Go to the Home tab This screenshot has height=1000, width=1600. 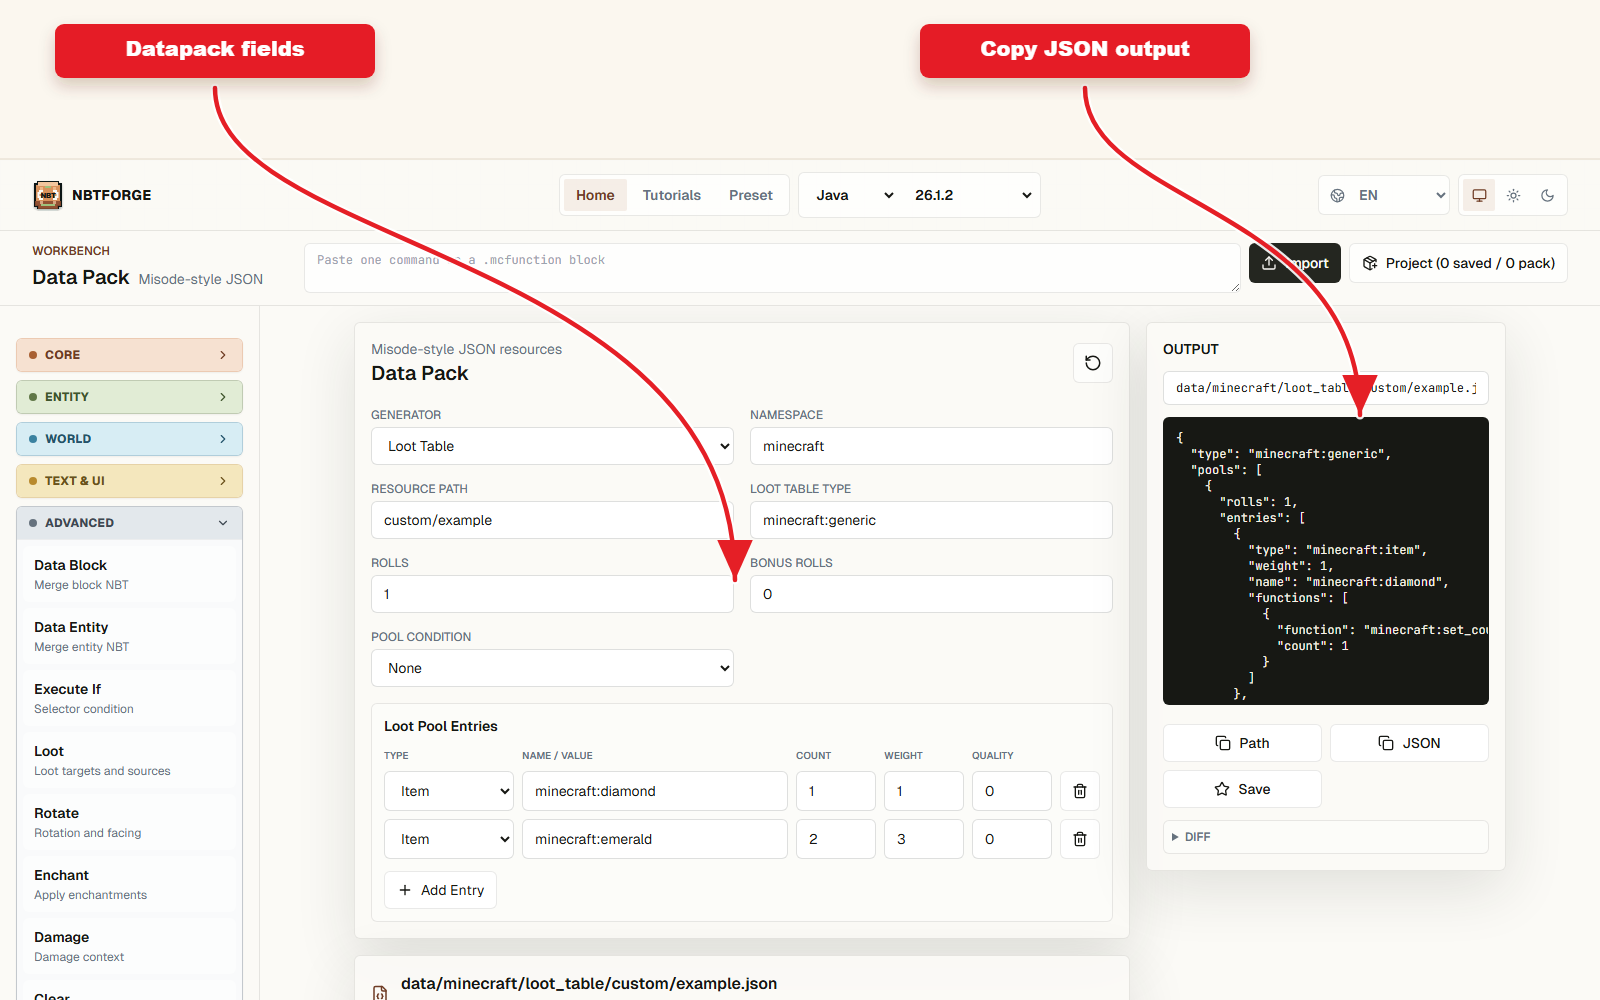click(x=595, y=195)
